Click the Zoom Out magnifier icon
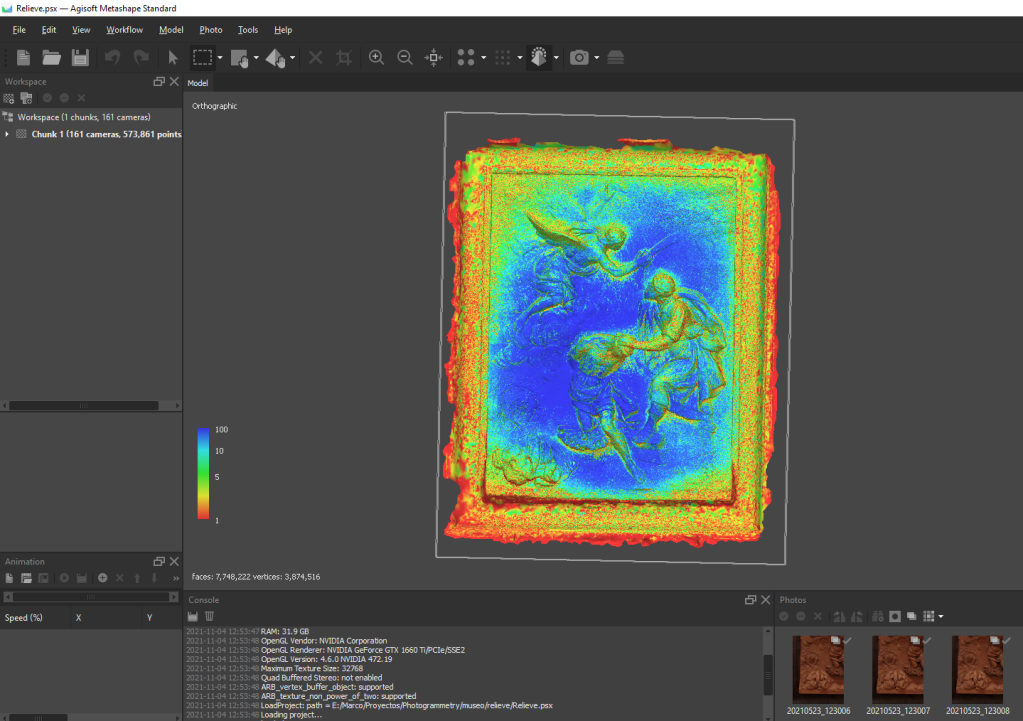The width and height of the screenshot is (1023, 721). tap(405, 58)
